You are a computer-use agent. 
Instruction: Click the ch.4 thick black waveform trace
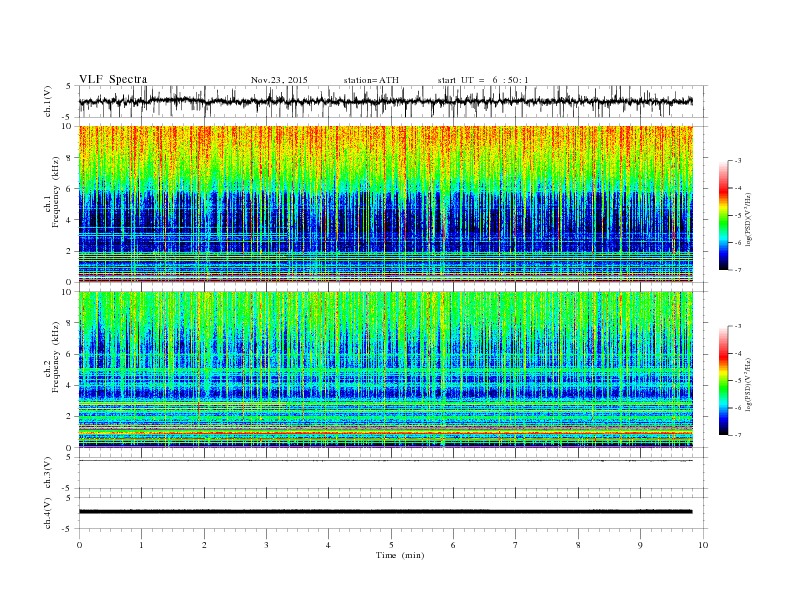(385, 512)
